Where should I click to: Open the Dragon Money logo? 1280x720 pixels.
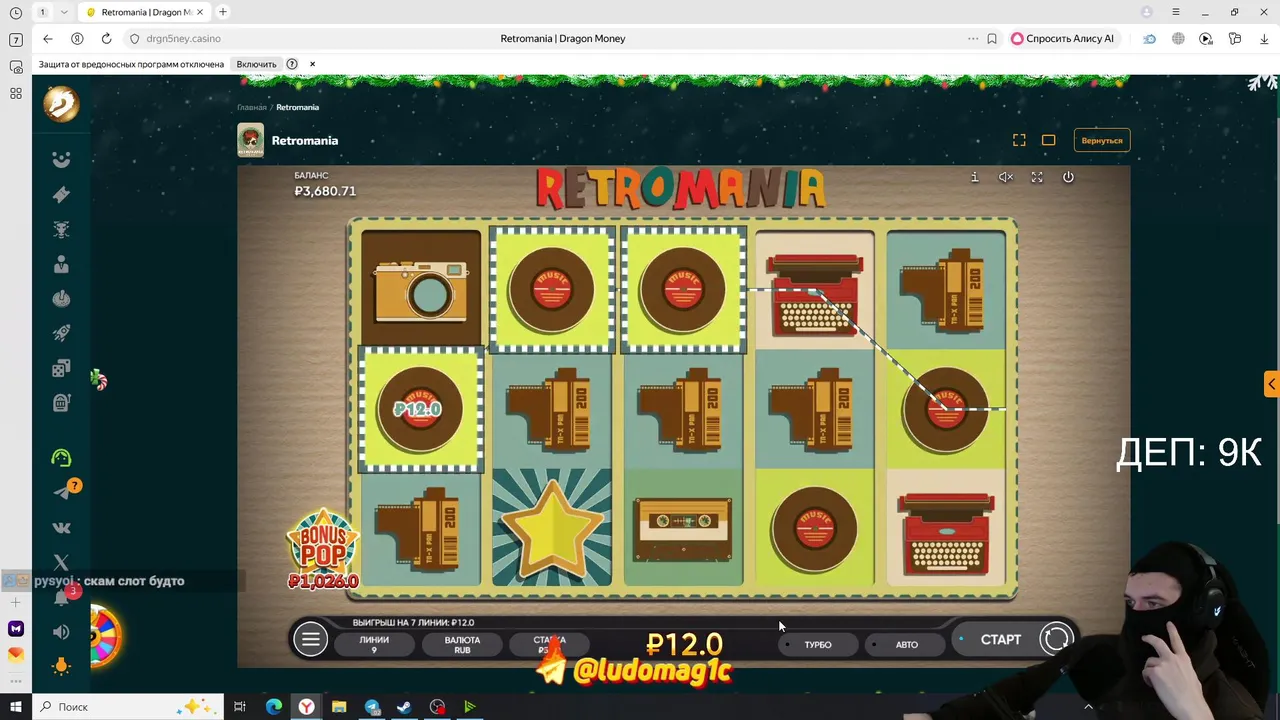(x=61, y=103)
